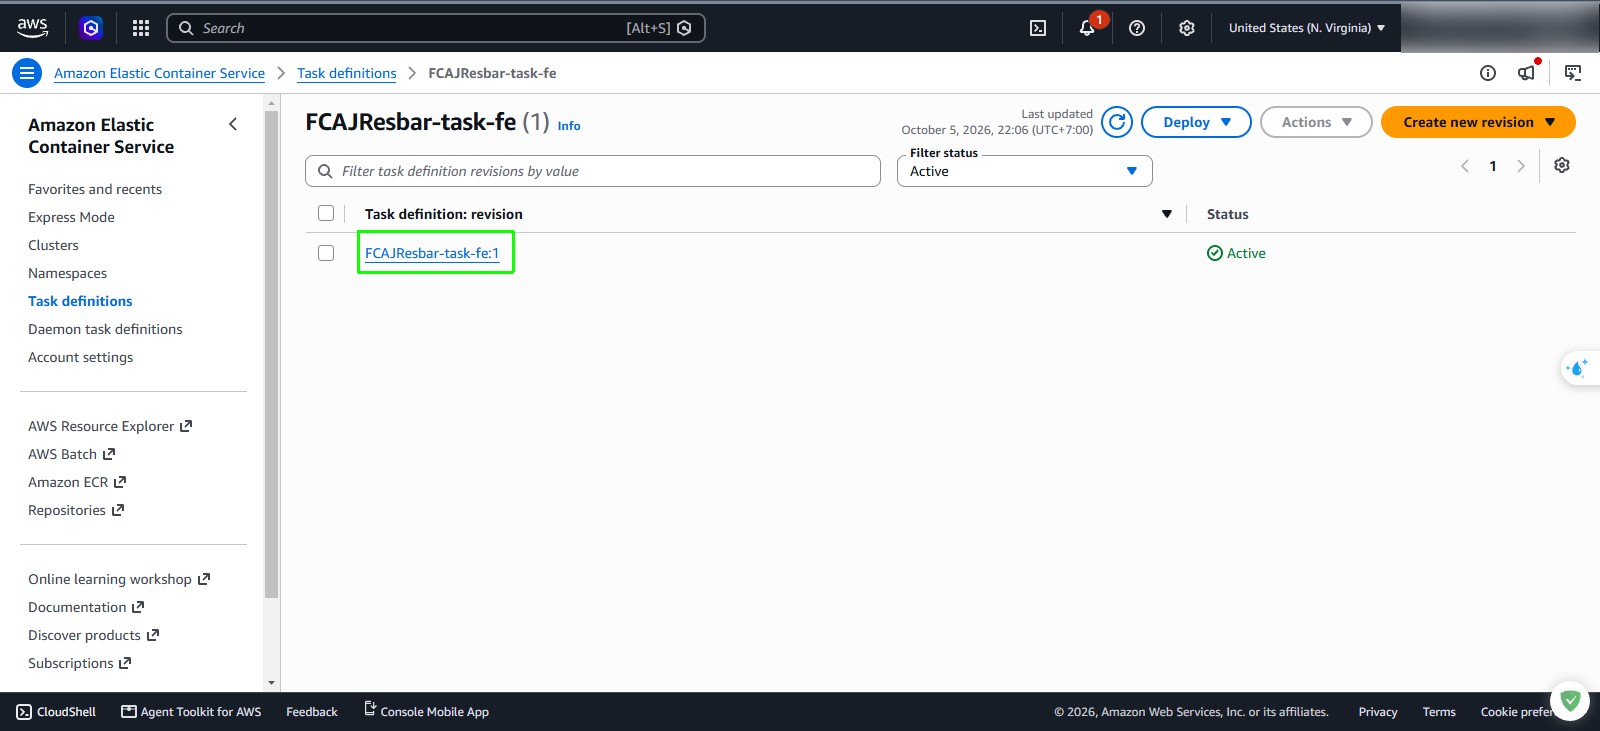Click Amazon Elastic Container Service breadcrumb
The width and height of the screenshot is (1600, 731).
(159, 73)
